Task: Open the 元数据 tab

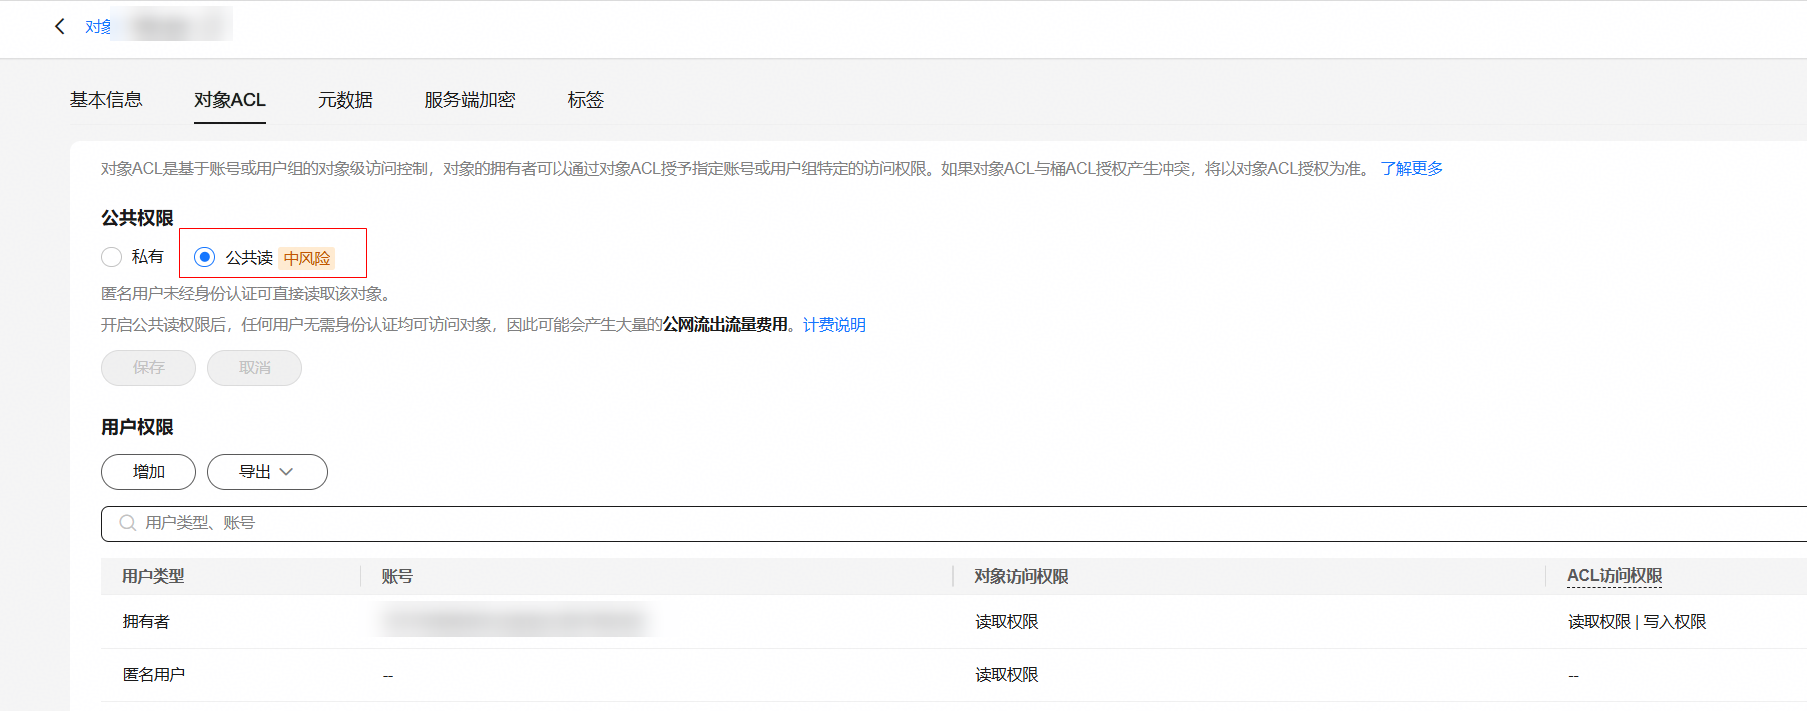Action: point(345,100)
